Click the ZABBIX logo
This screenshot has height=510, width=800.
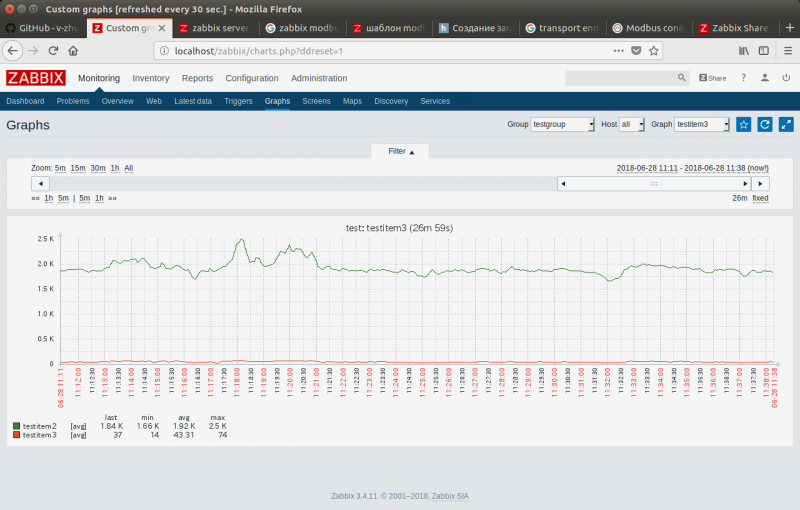[36, 78]
